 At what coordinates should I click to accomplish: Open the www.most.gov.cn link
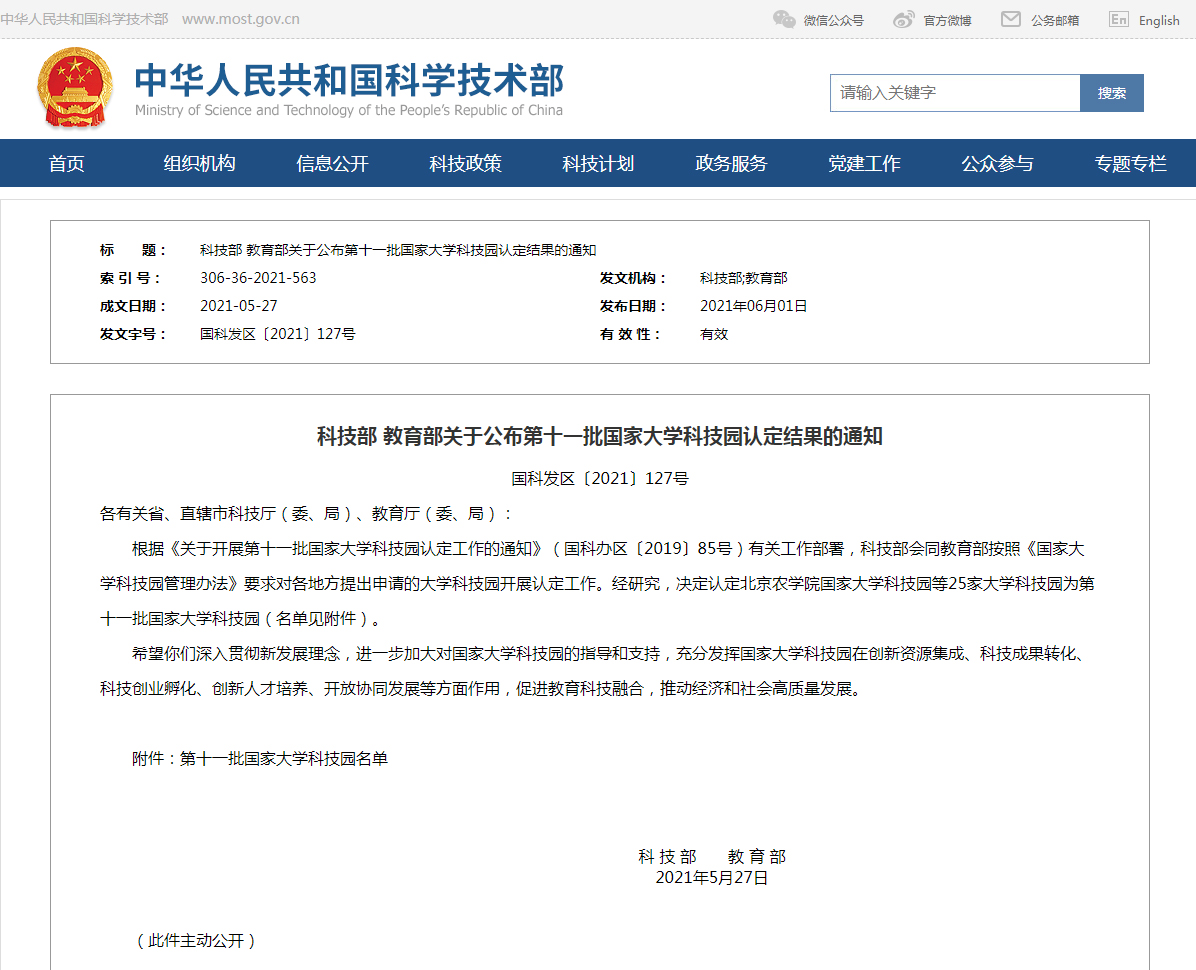point(240,20)
